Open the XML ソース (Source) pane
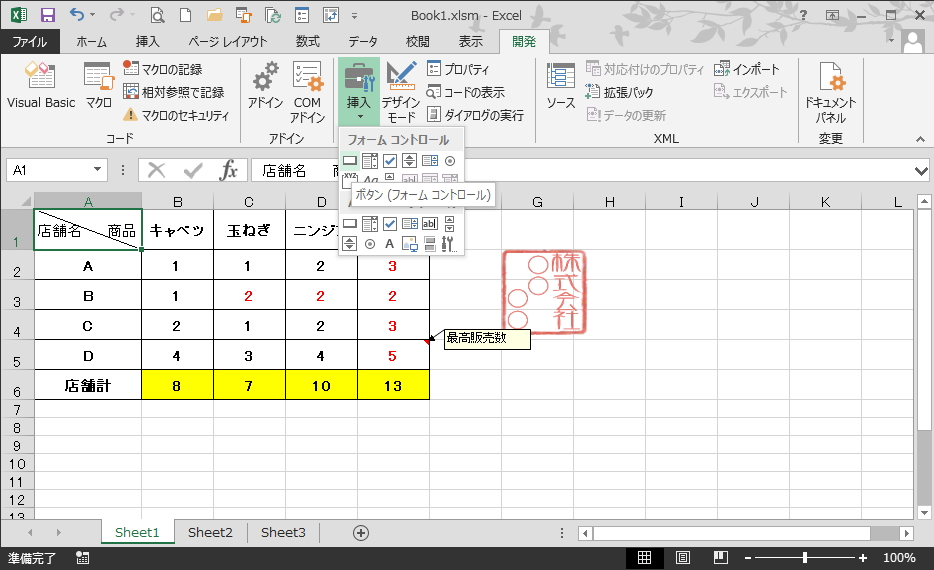Viewport: 934px width, 570px height. [561, 85]
